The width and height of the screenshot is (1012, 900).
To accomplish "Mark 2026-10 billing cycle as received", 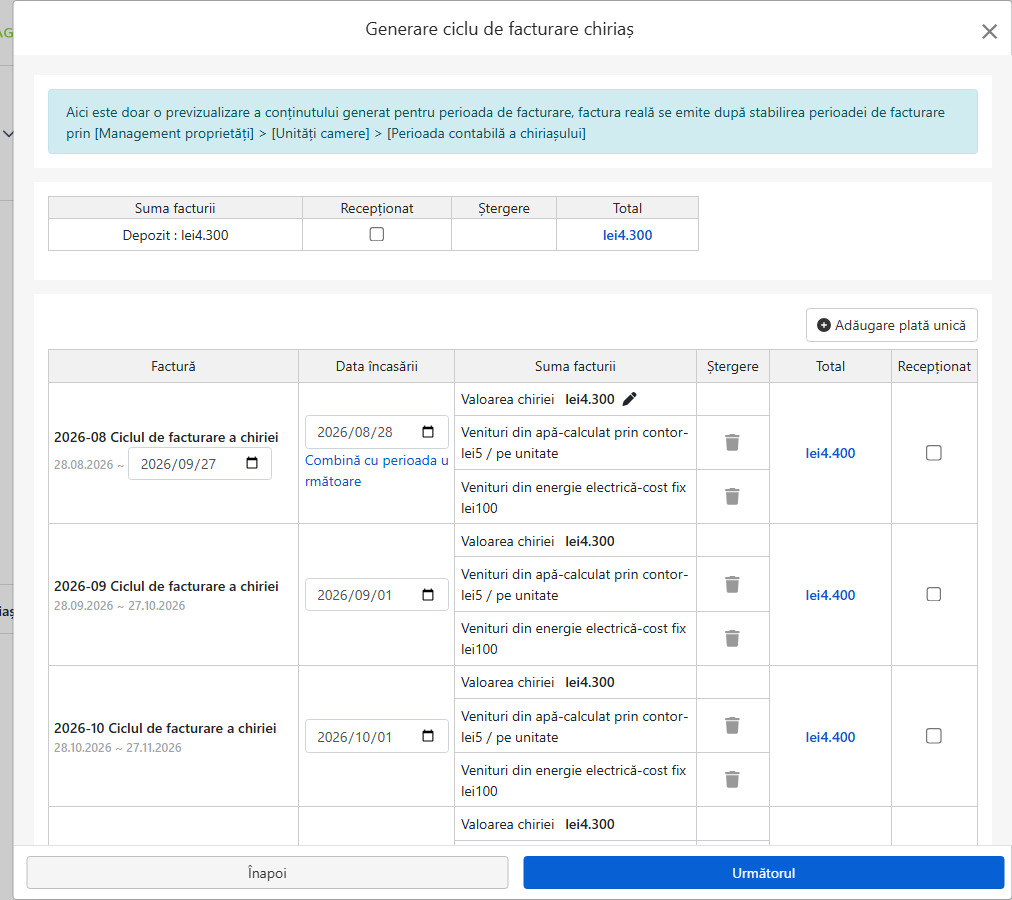I will tap(933, 736).
